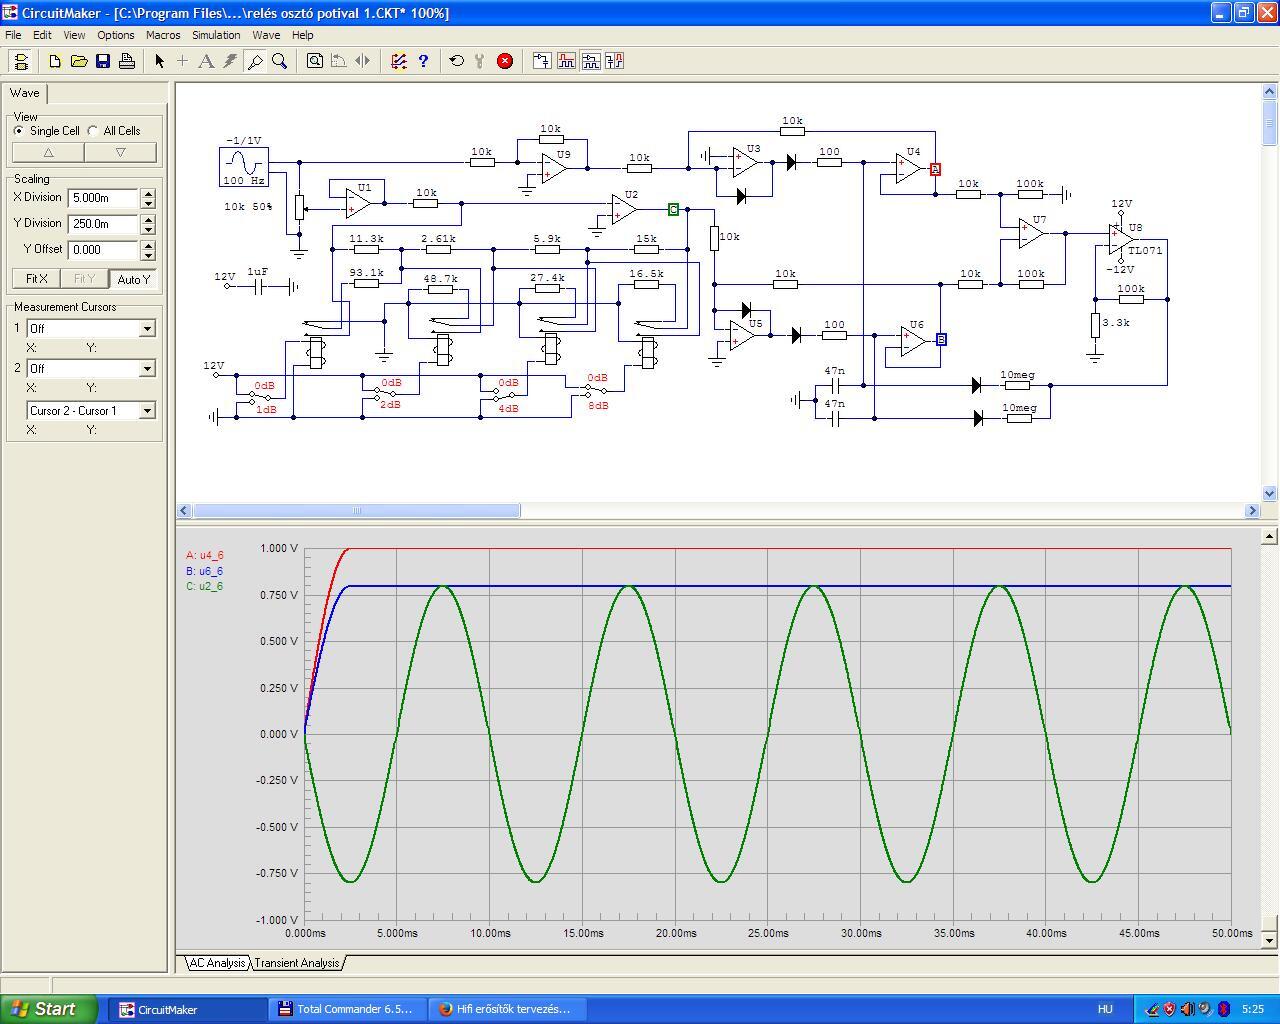This screenshot has width=1280, height=1024.
Task: Open the Simulation menu
Action: coord(216,35)
